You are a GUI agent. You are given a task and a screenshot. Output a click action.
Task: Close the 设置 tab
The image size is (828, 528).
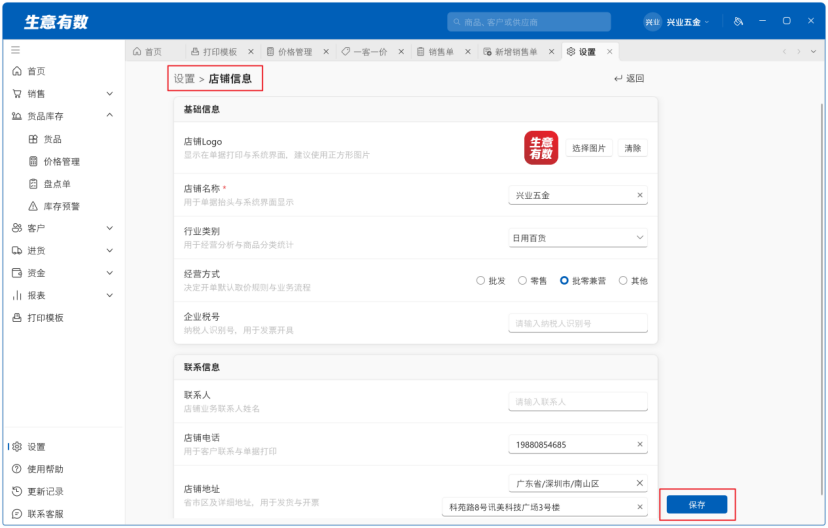coord(609,52)
